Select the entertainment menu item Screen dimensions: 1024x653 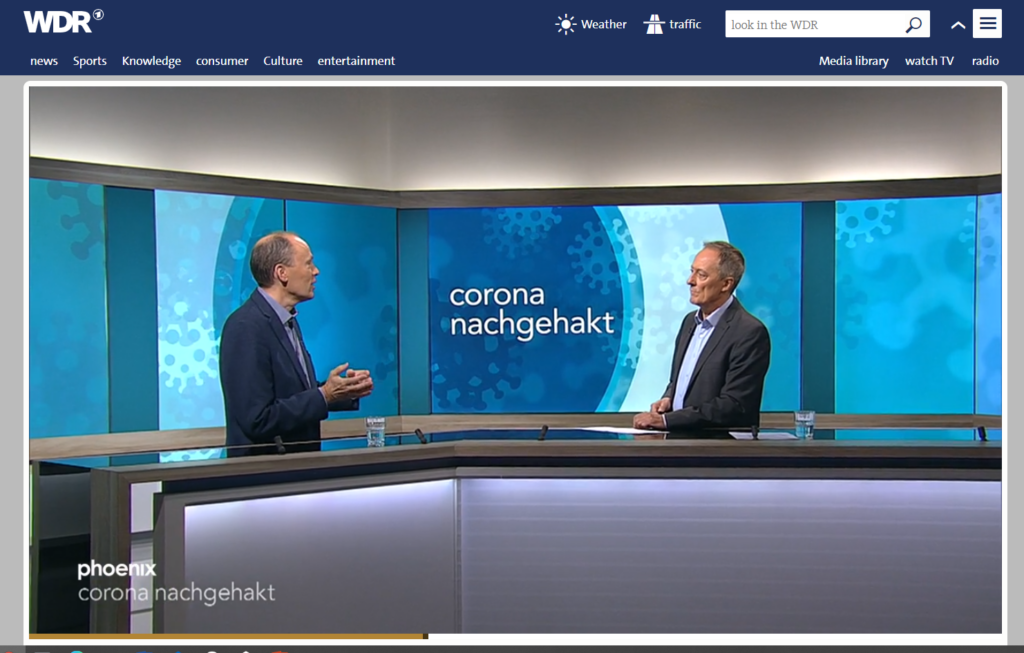point(356,61)
